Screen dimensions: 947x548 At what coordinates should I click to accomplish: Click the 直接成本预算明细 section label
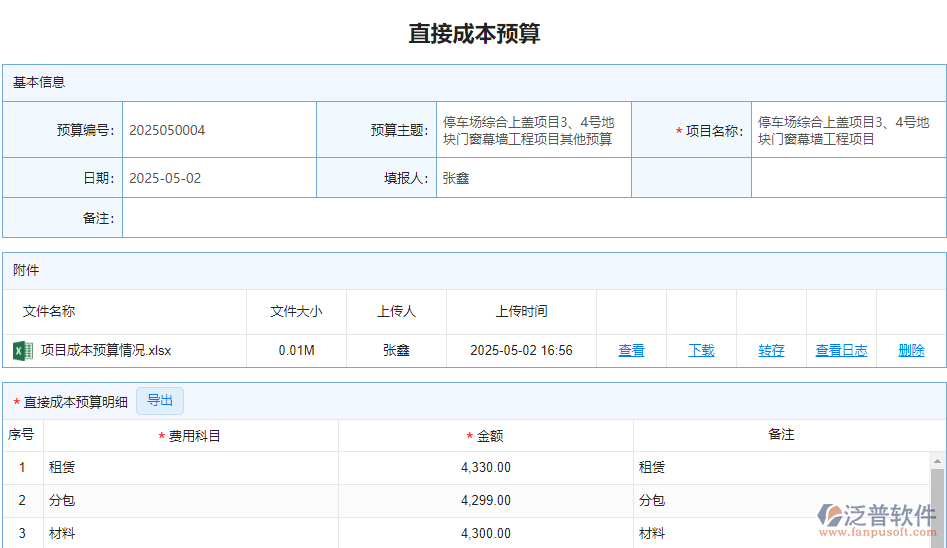(x=75, y=402)
